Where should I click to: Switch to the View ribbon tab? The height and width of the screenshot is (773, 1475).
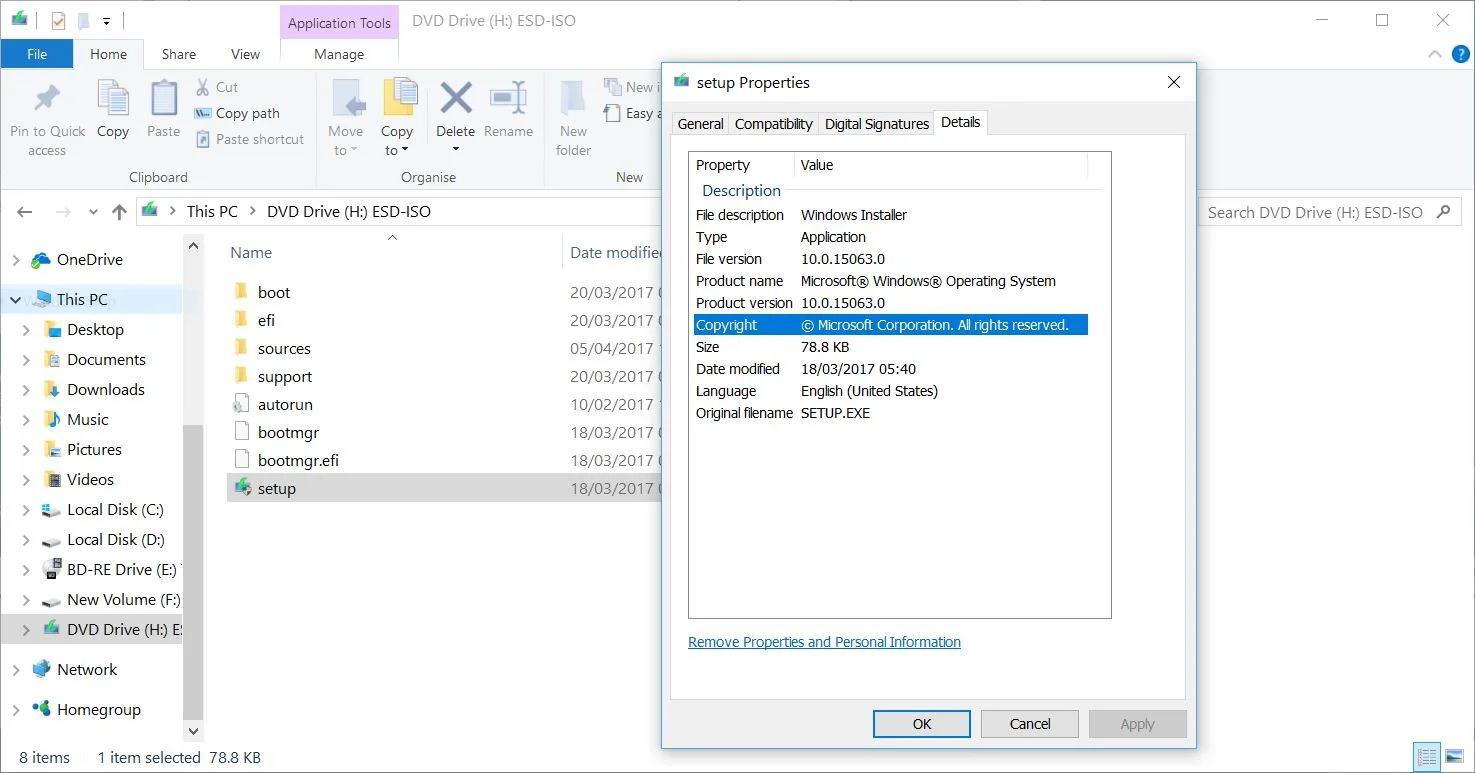point(245,54)
